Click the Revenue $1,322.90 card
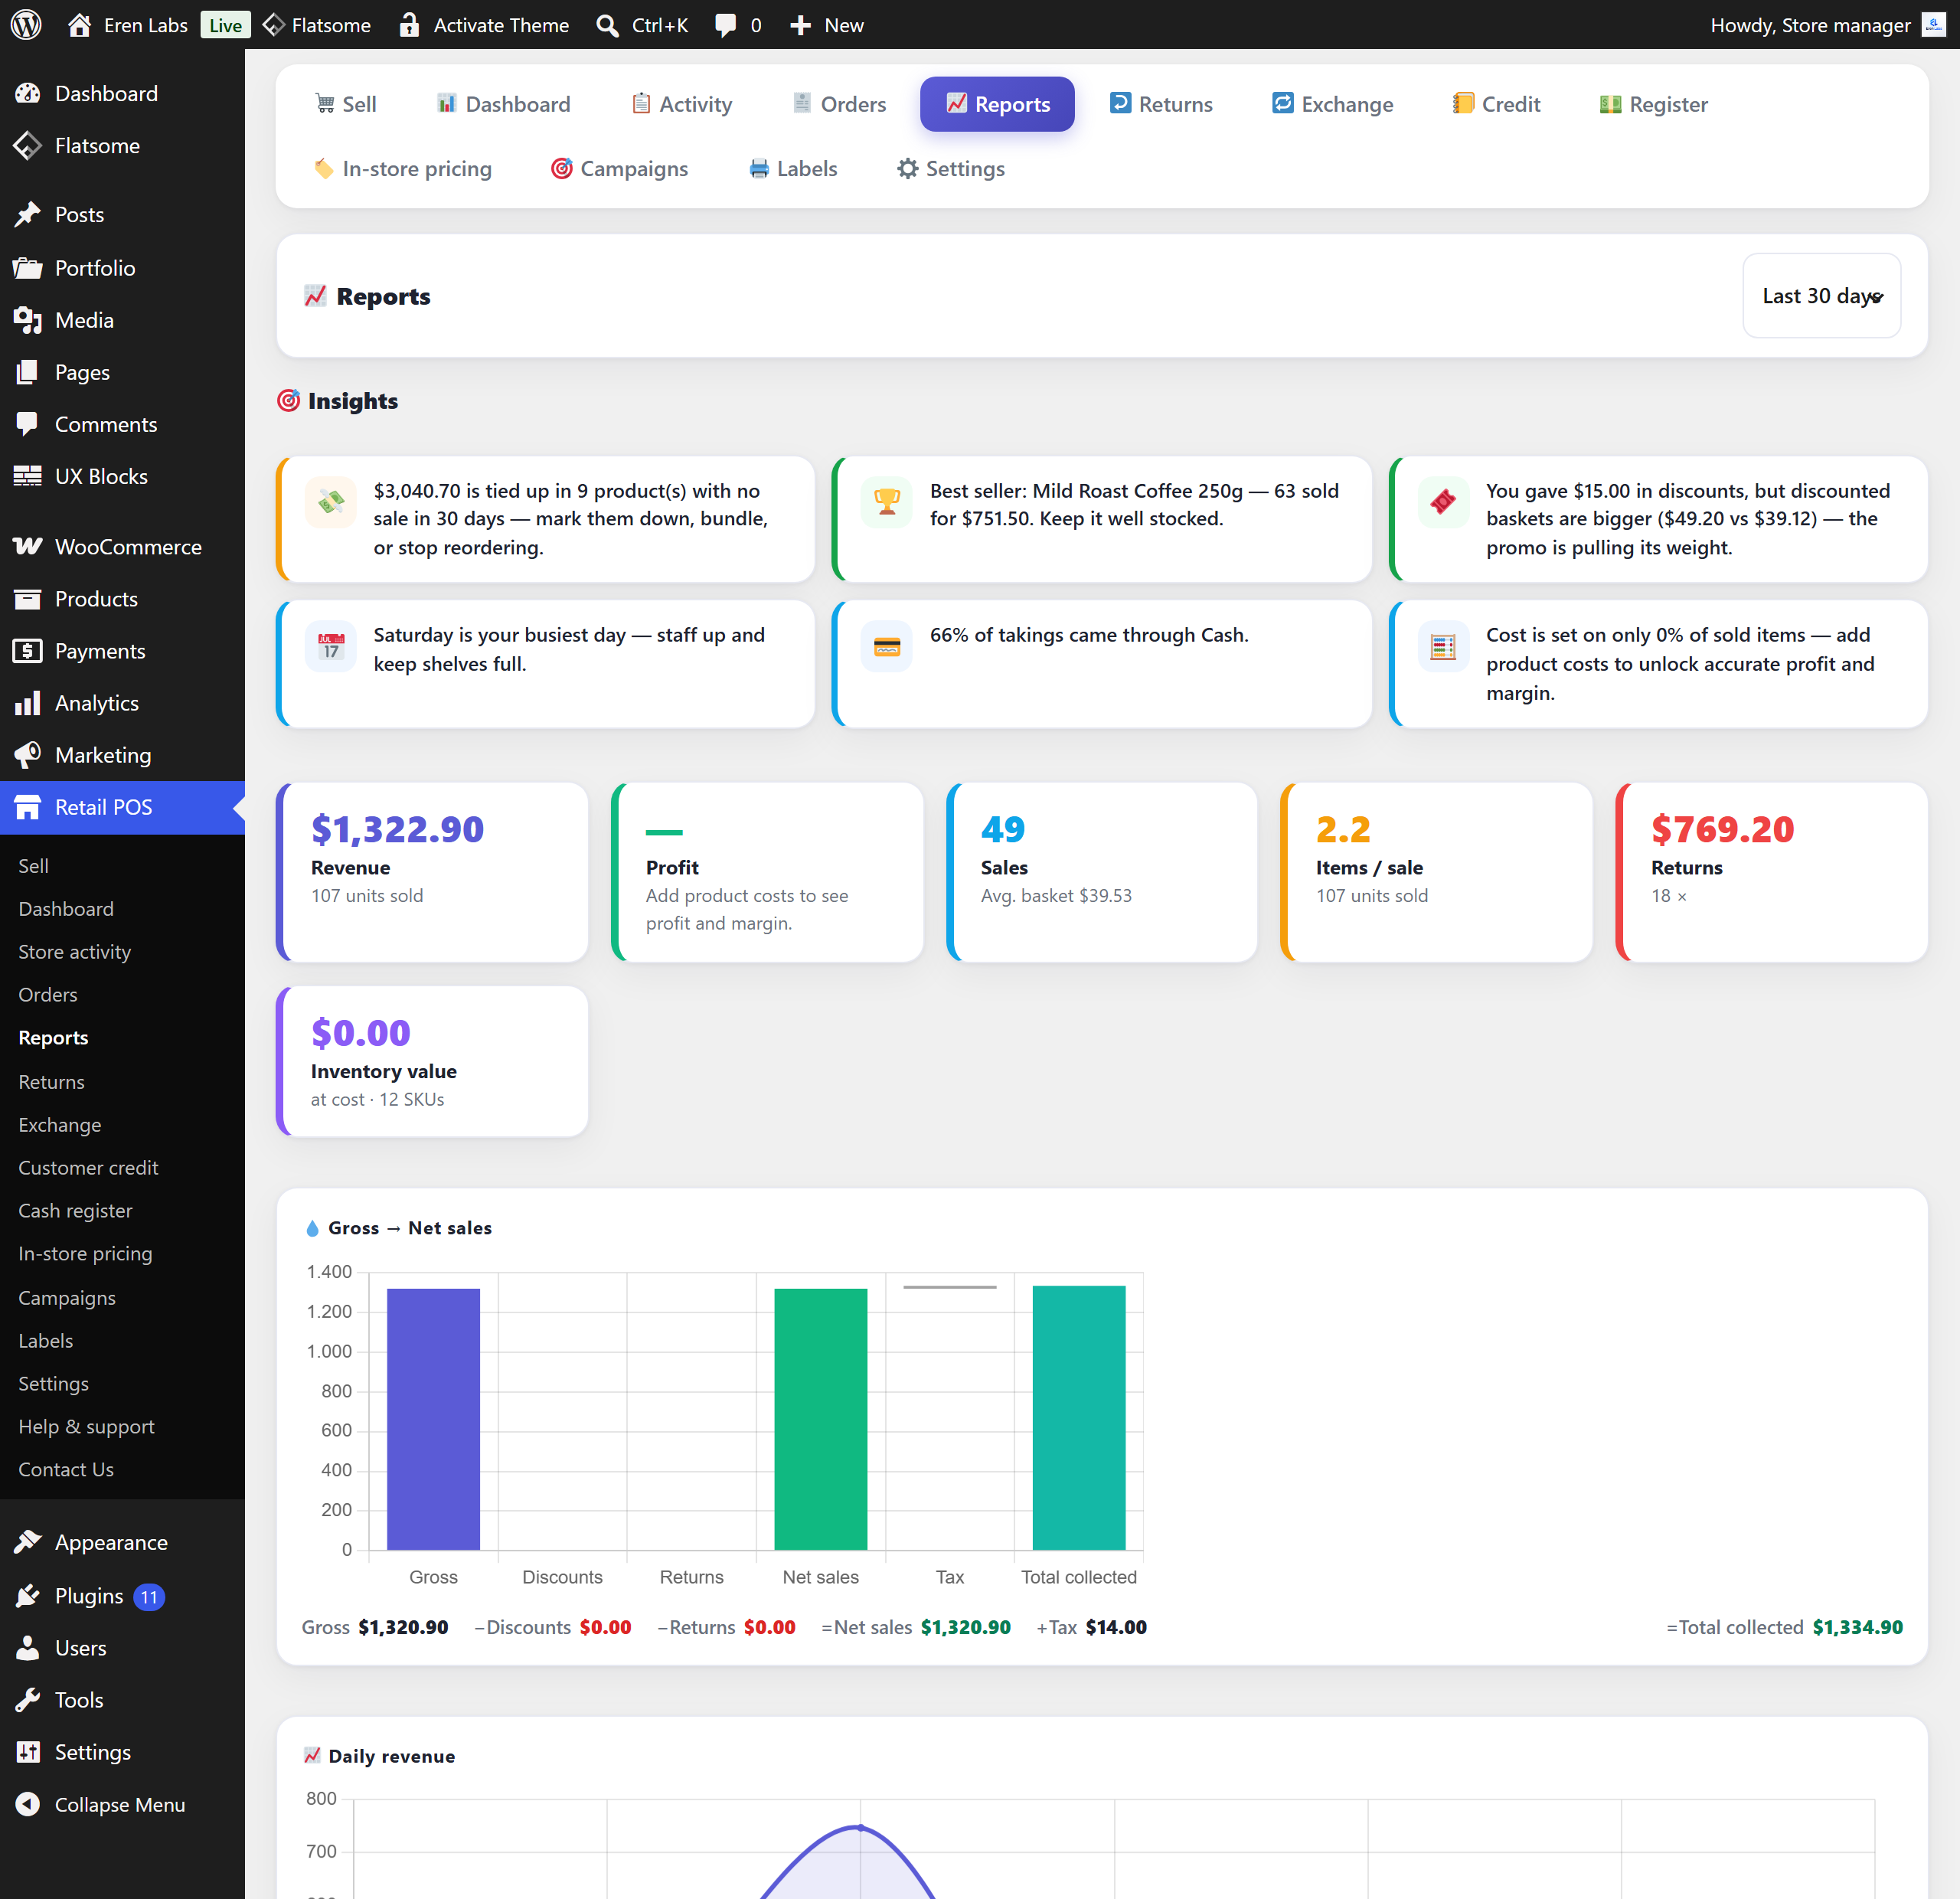 pyautogui.click(x=432, y=871)
